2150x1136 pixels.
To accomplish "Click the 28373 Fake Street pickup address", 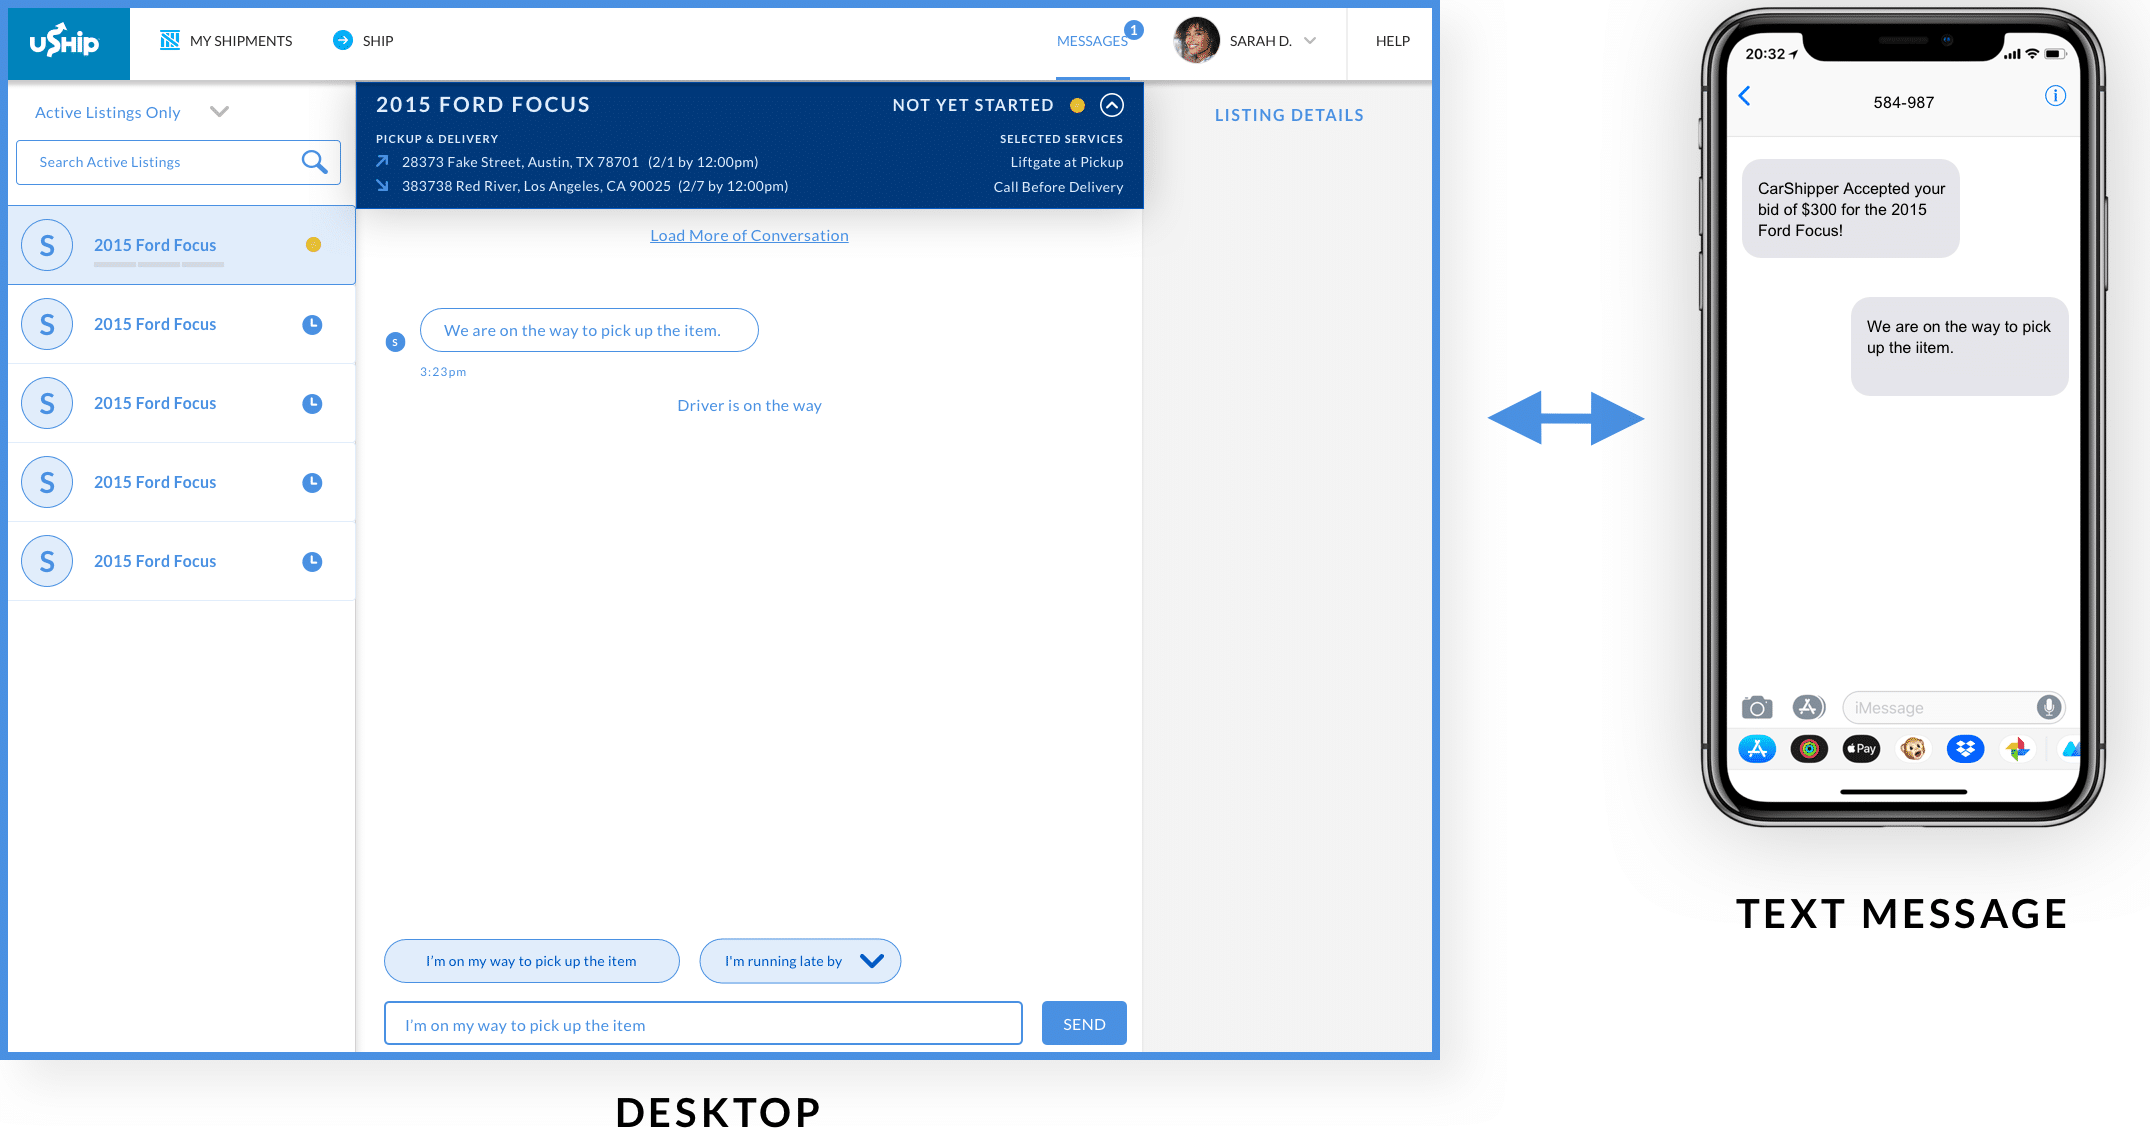I will point(520,162).
